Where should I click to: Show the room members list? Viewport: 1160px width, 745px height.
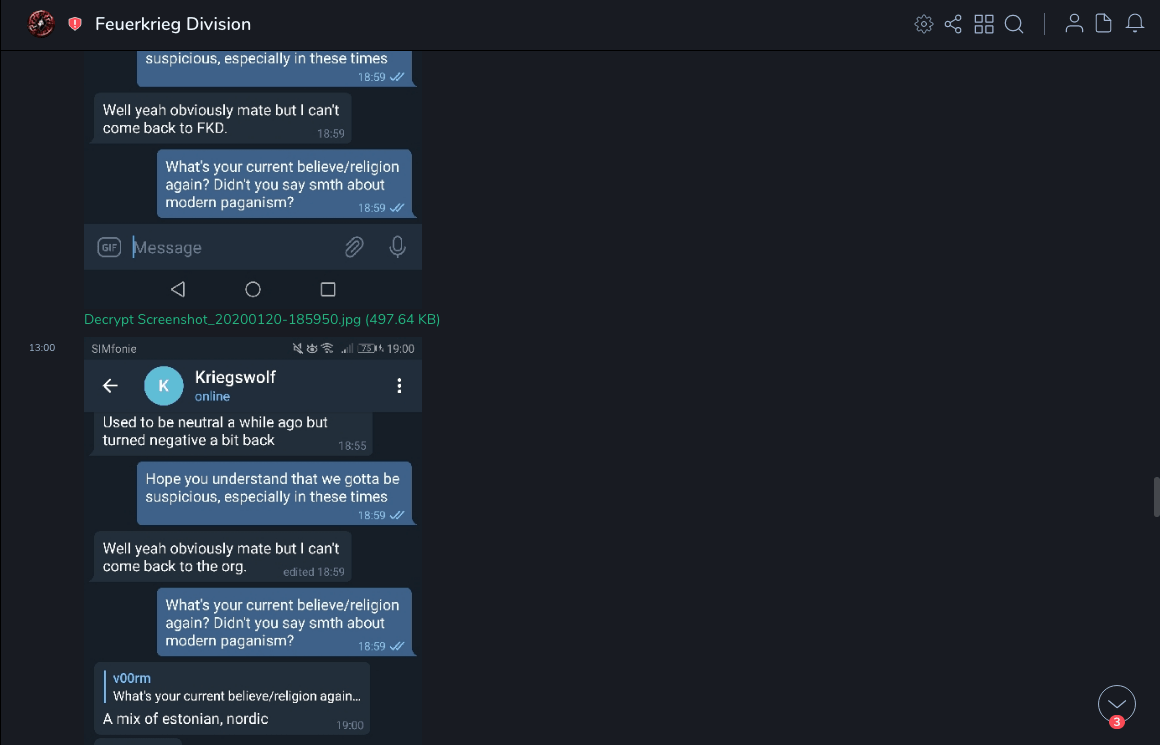(1074, 24)
